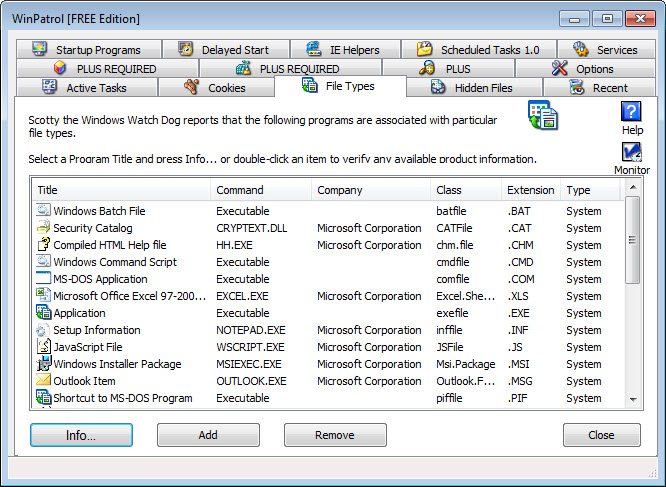Minimize the WinPatrol window

(x=574, y=19)
